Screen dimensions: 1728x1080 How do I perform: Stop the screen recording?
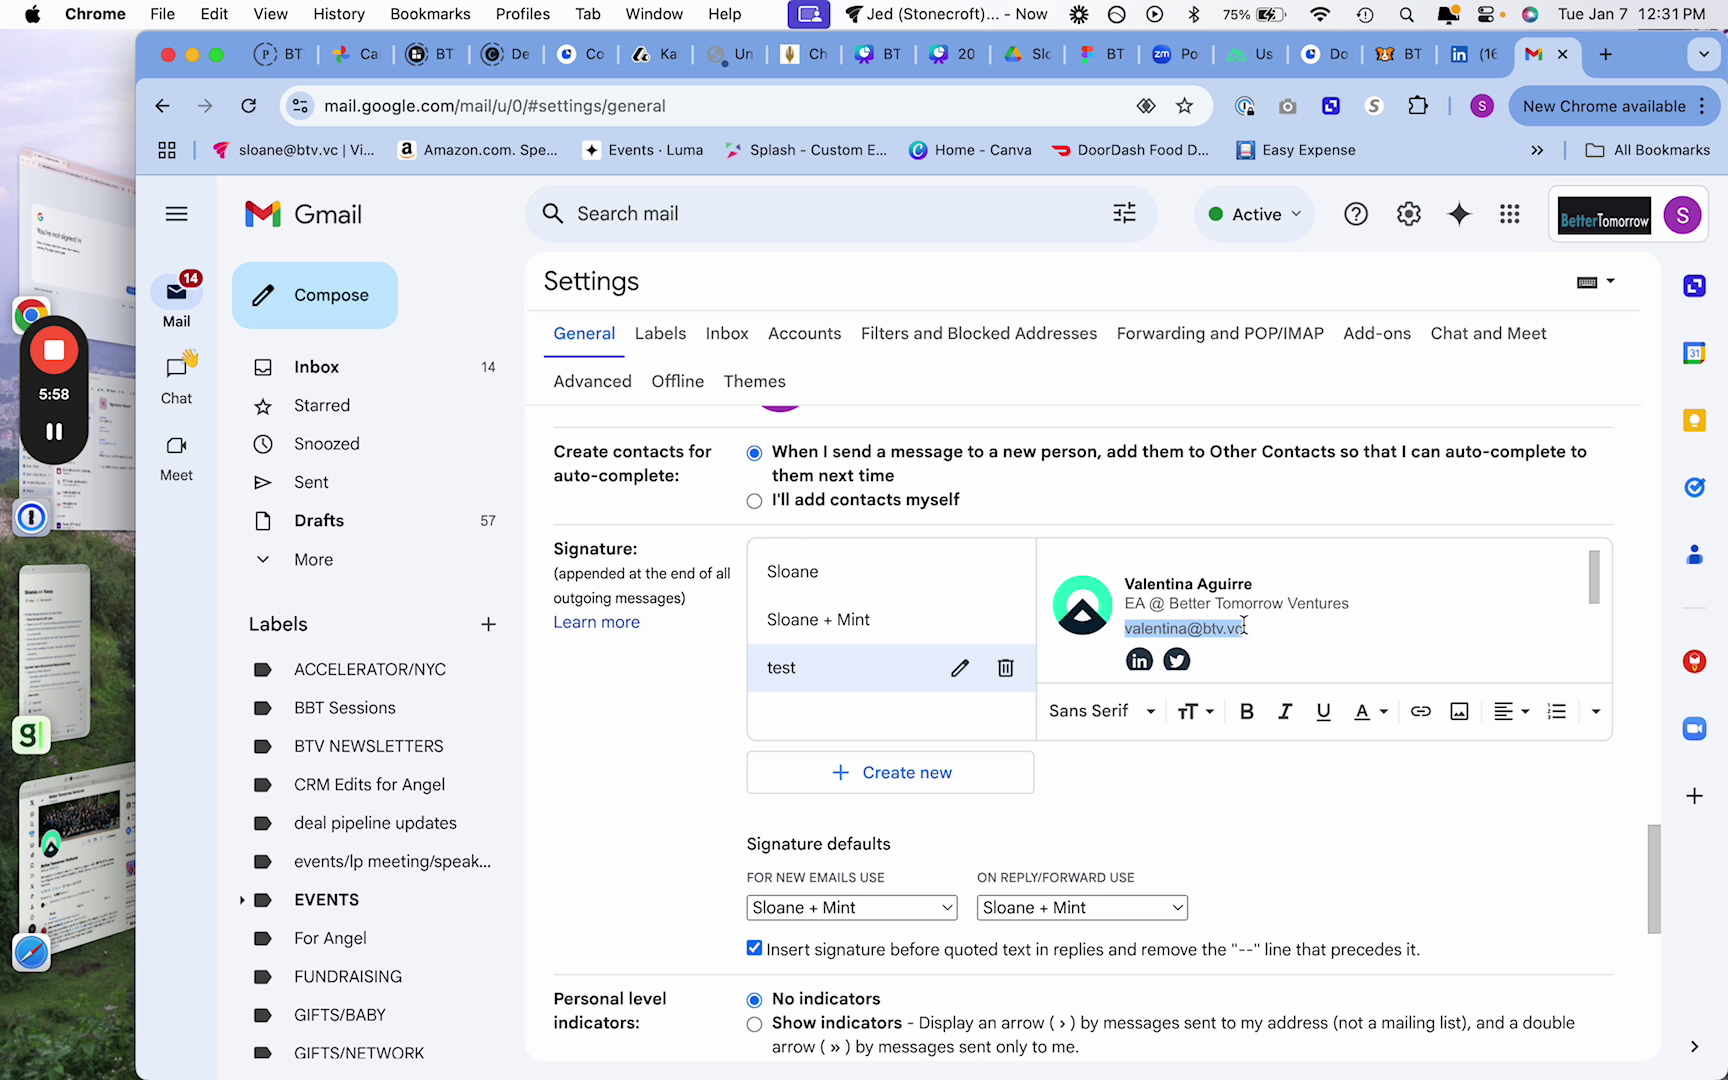click(x=54, y=350)
